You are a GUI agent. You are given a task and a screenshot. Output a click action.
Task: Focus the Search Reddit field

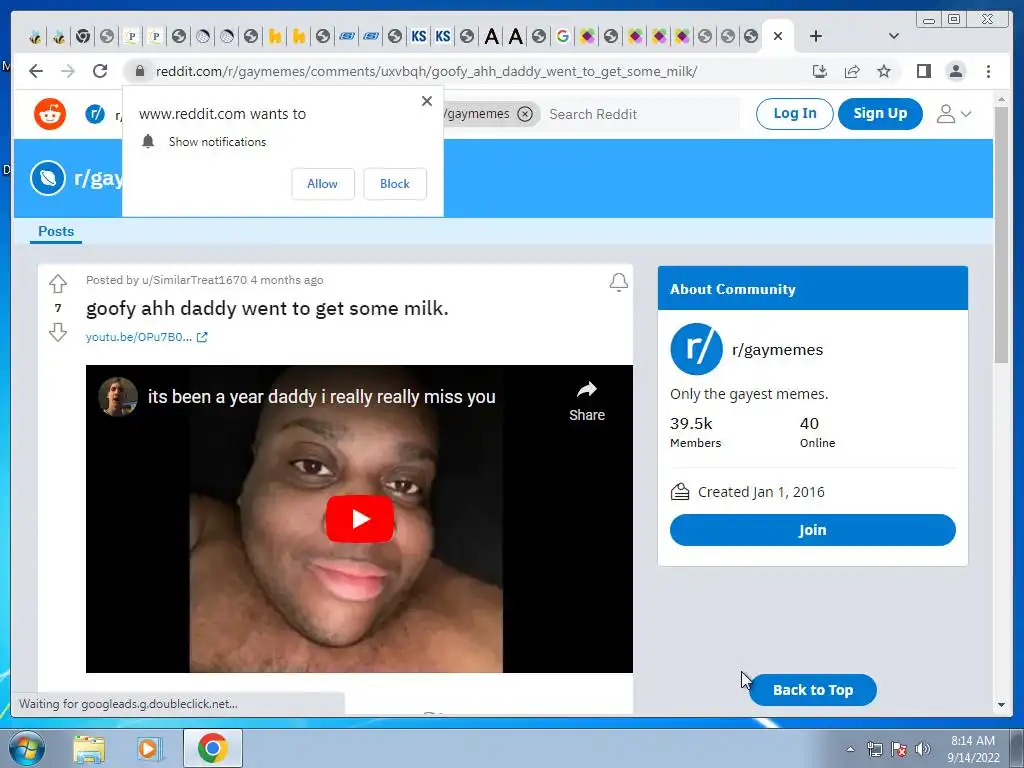(640, 114)
